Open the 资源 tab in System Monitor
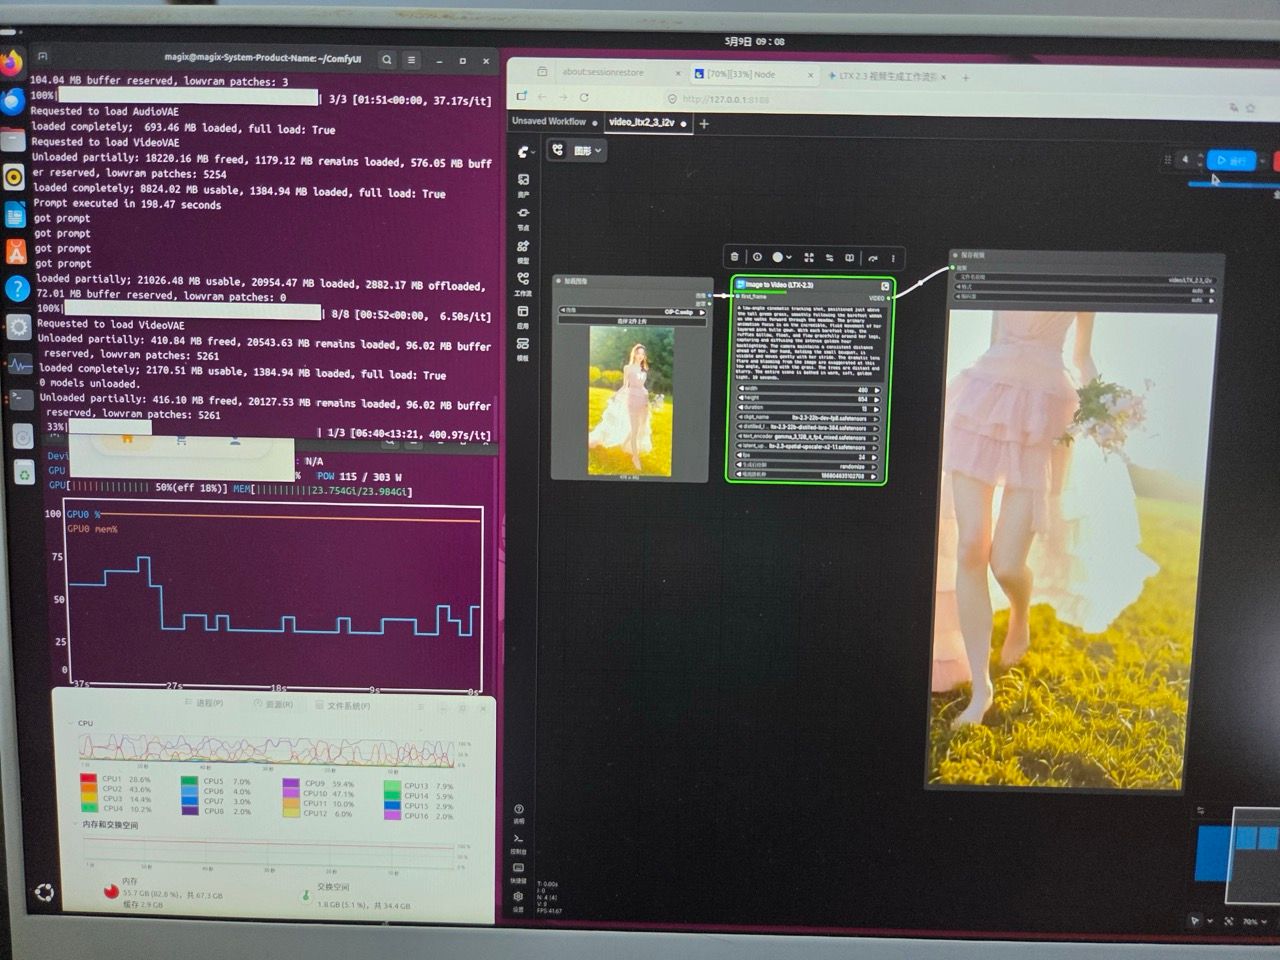This screenshot has width=1280, height=960. coord(274,704)
